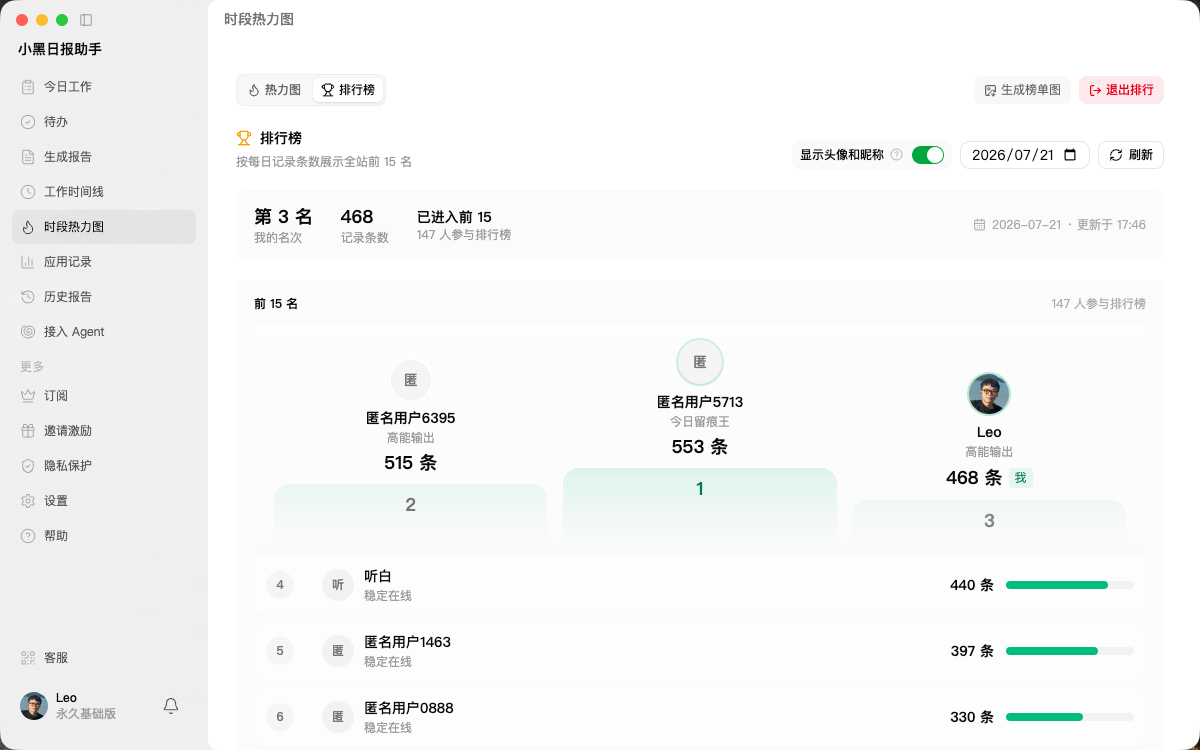Click the 设置 gear icon
The height and width of the screenshot is (750, 1200).
28,501
